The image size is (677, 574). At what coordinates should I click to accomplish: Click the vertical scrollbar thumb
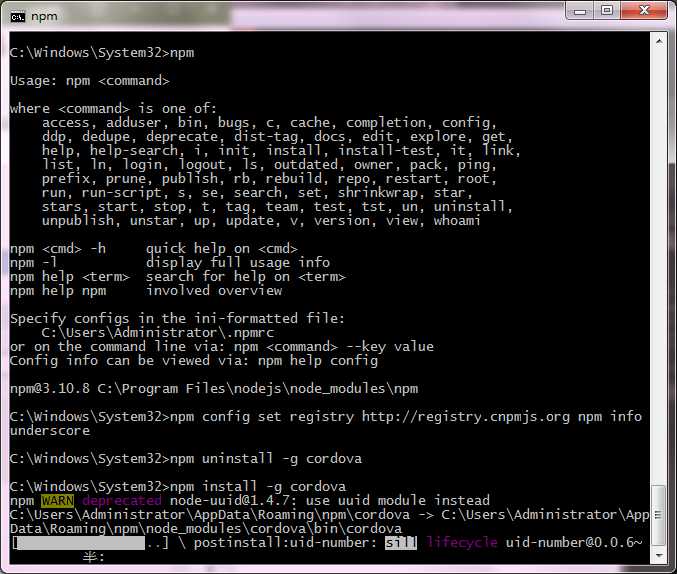(x=659, y=515)
